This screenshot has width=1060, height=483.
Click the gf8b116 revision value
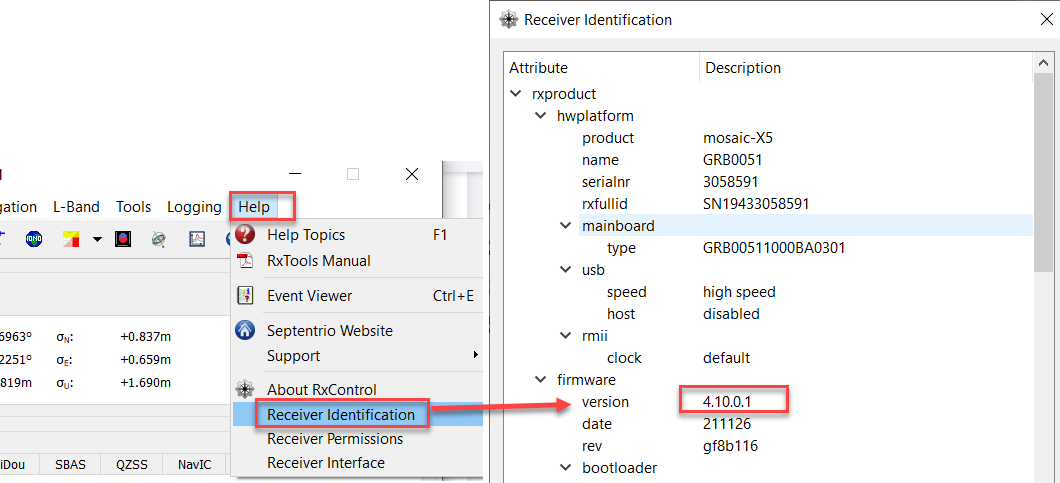(730, 446)
